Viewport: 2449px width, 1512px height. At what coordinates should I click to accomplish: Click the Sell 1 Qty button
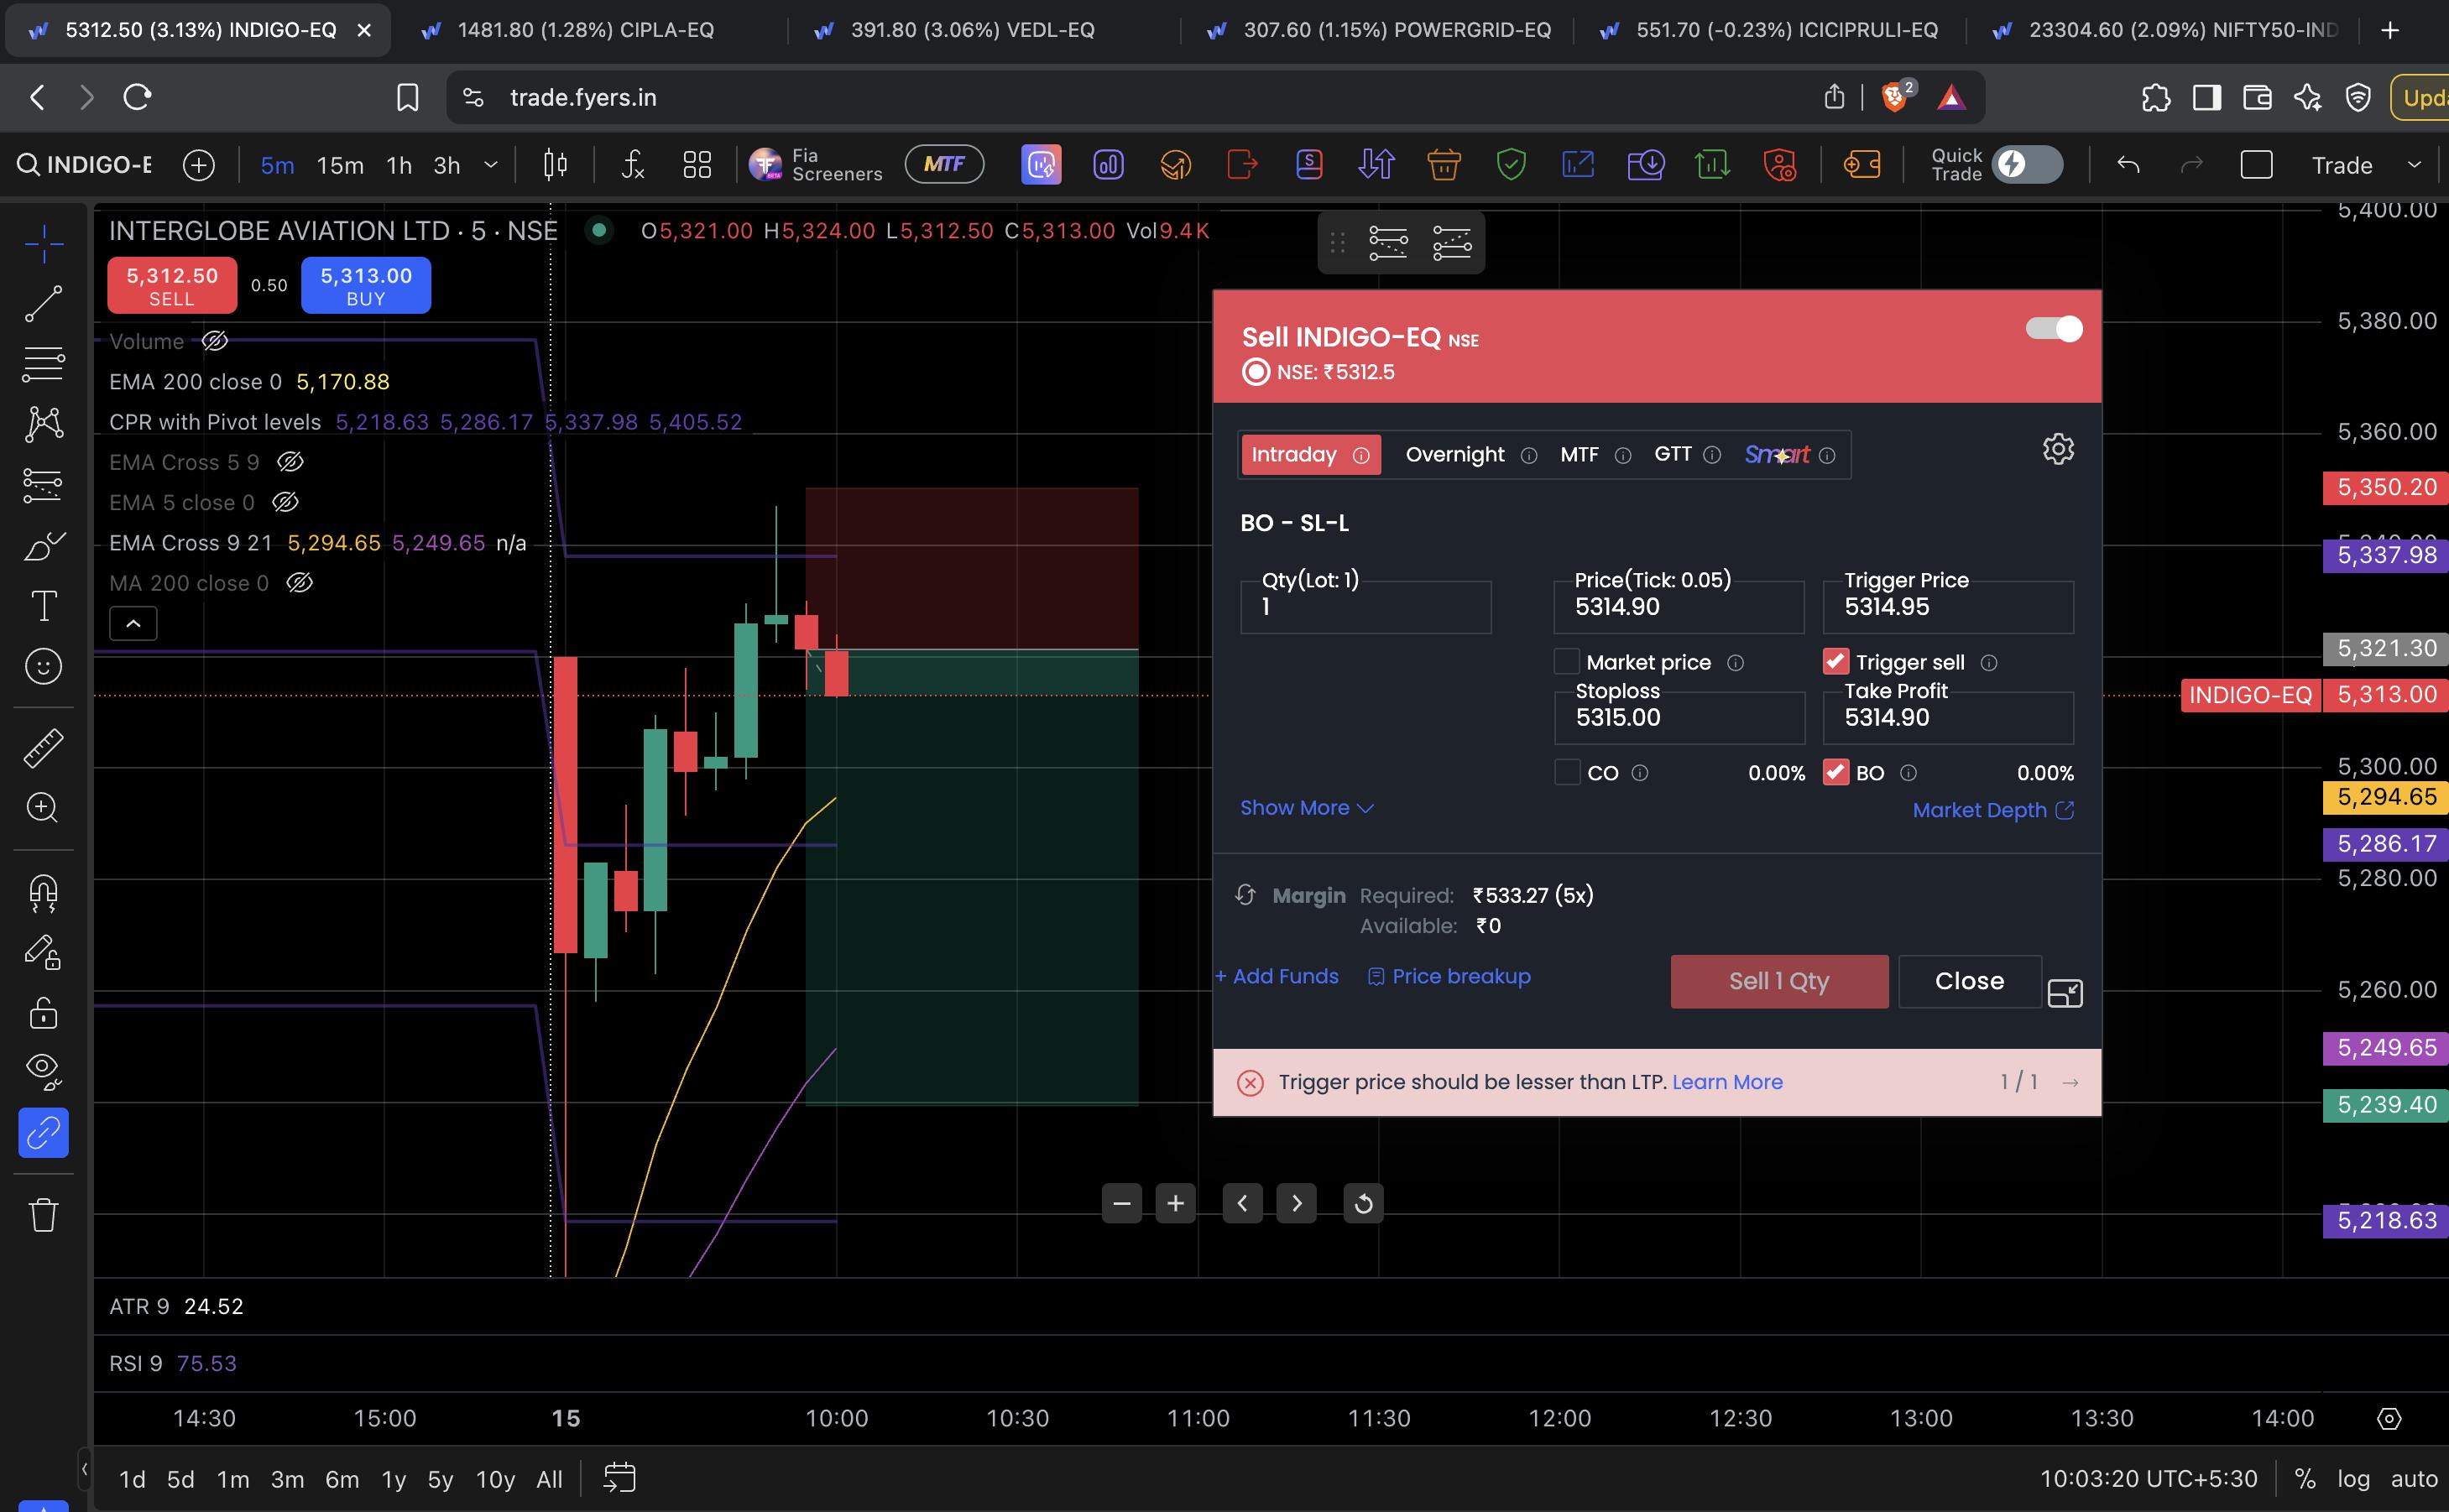(1779, 981)
